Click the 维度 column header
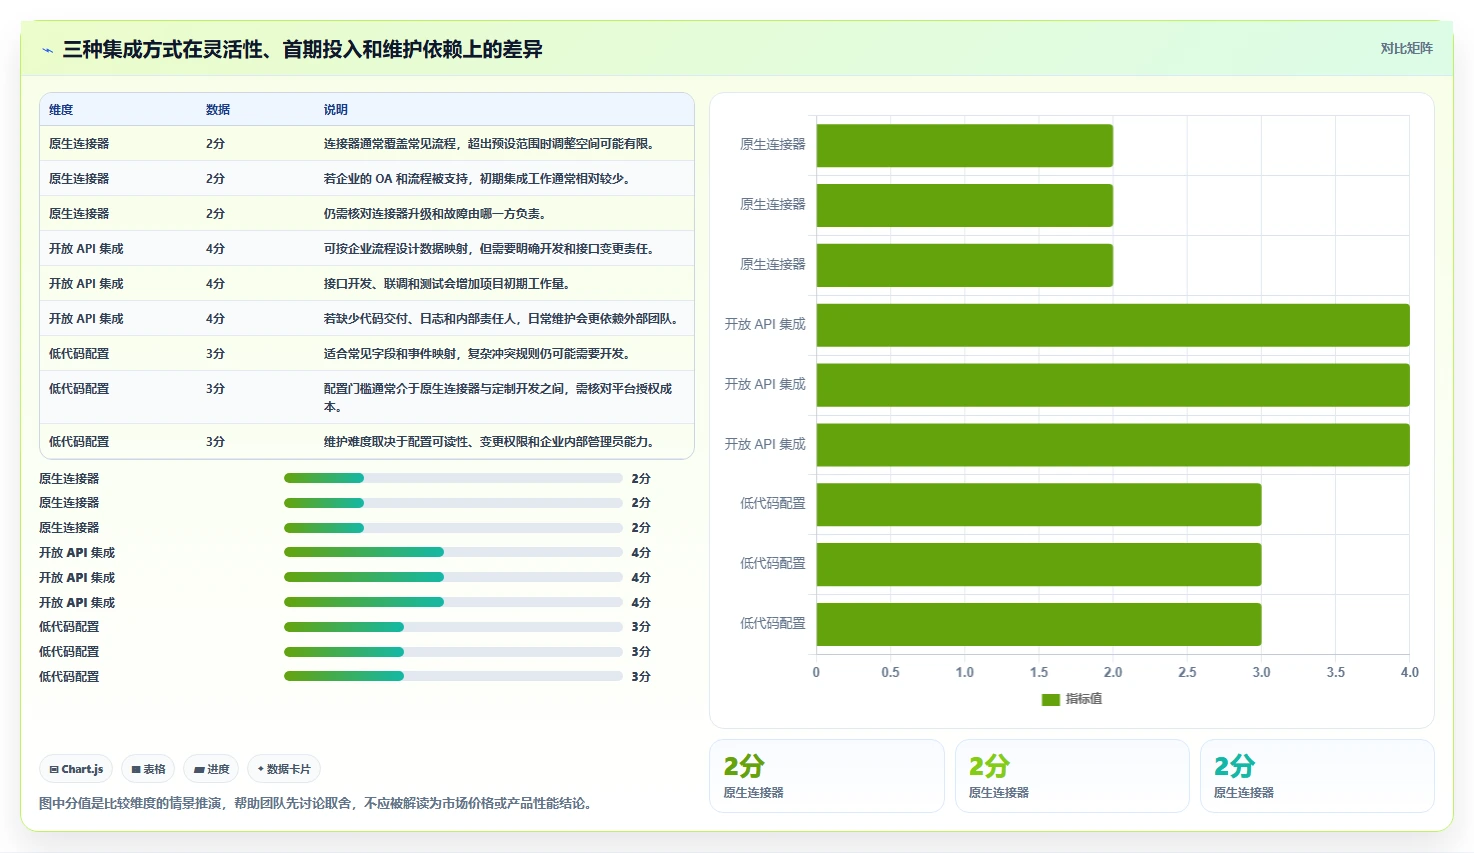Viewport: 1474px width, 853px height. click(x=61, y=110)
